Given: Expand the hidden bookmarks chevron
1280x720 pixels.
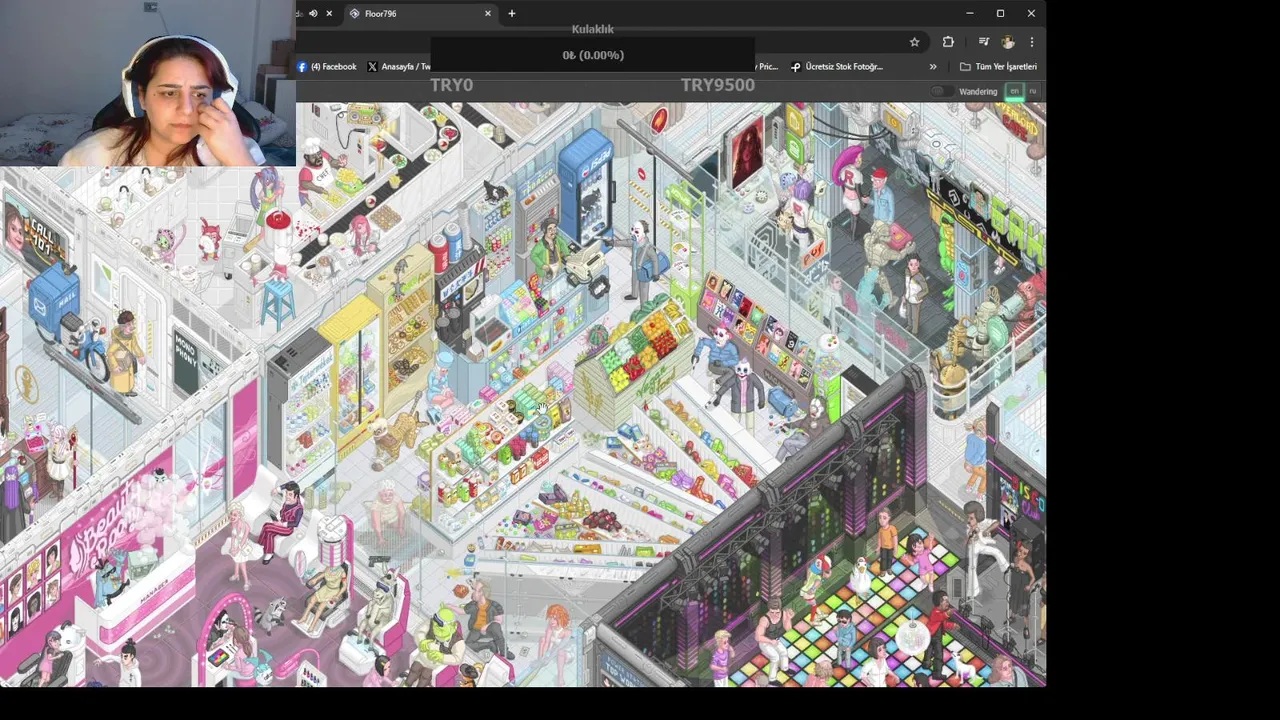Looking at the screenshot, I should (933, 67).
